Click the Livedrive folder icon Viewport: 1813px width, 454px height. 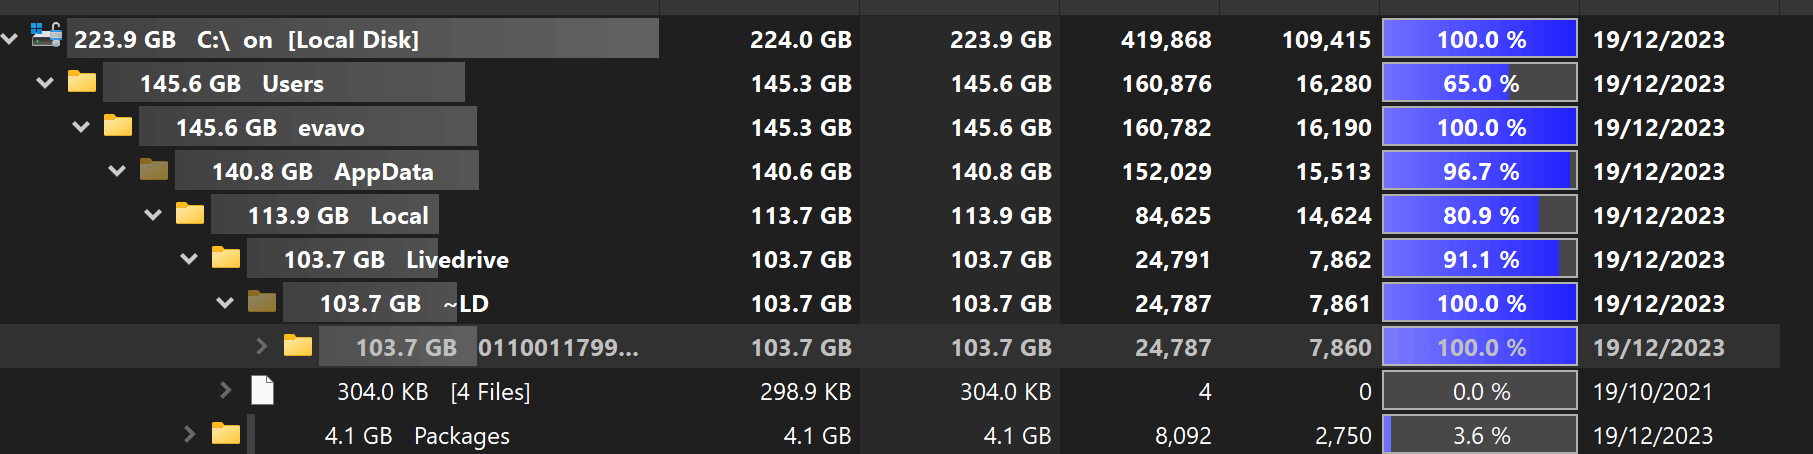(x=226, y=258)
